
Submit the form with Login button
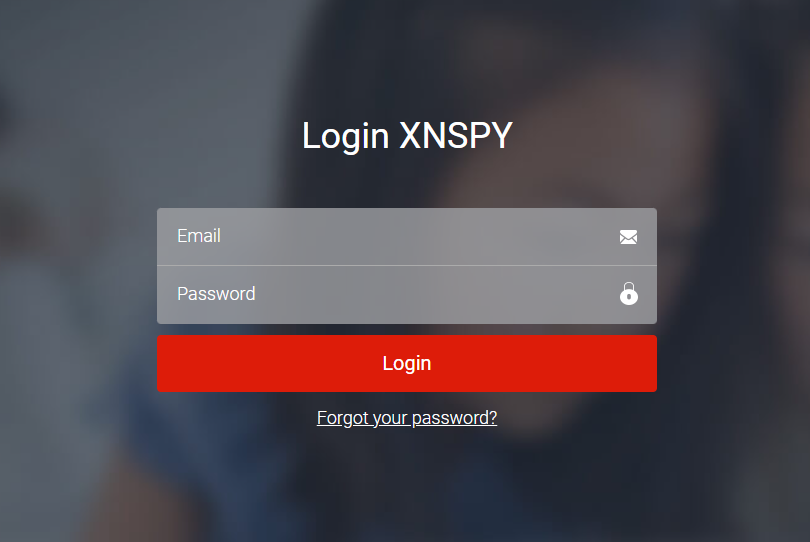(x=407, y=363)
